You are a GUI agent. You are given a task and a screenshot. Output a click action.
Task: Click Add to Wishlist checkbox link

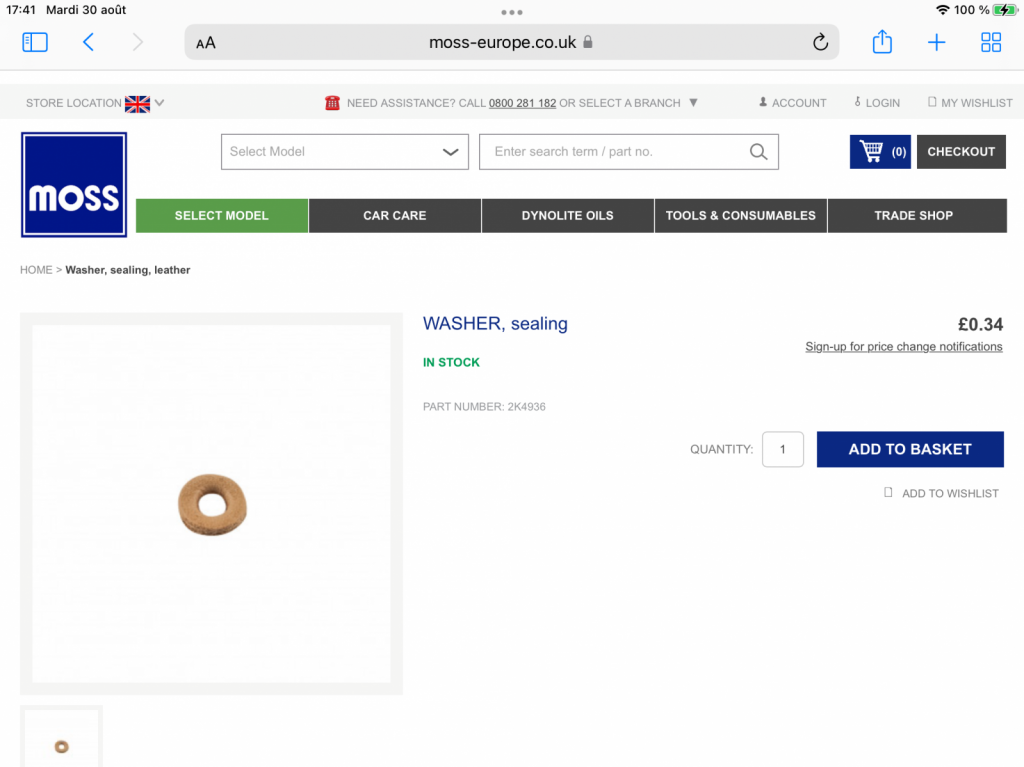click(941, 493)
